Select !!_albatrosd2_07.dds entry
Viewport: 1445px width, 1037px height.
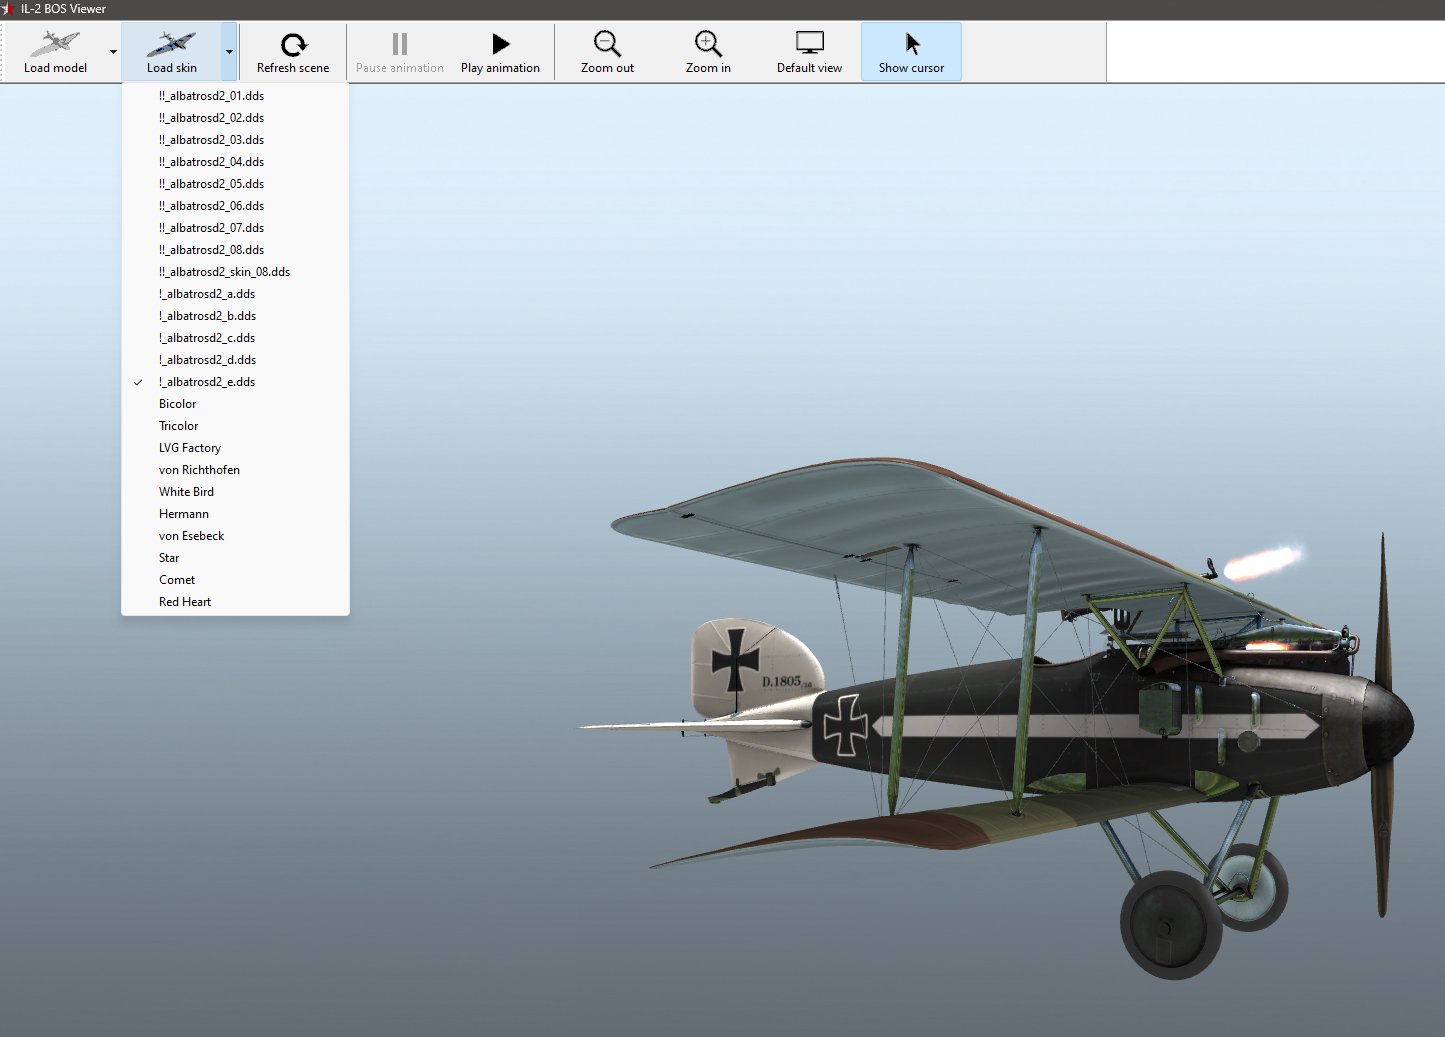coord(235,228)
